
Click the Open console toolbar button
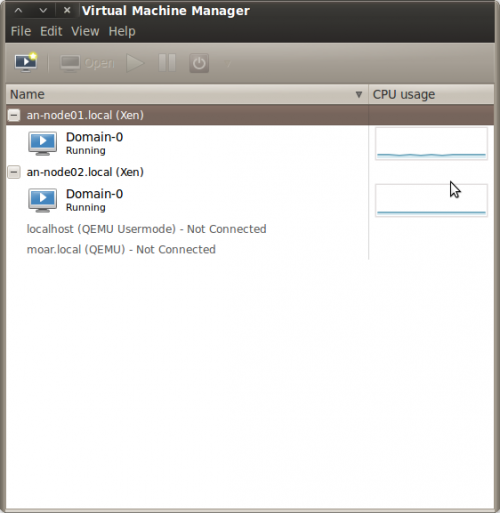click(87, 63)
